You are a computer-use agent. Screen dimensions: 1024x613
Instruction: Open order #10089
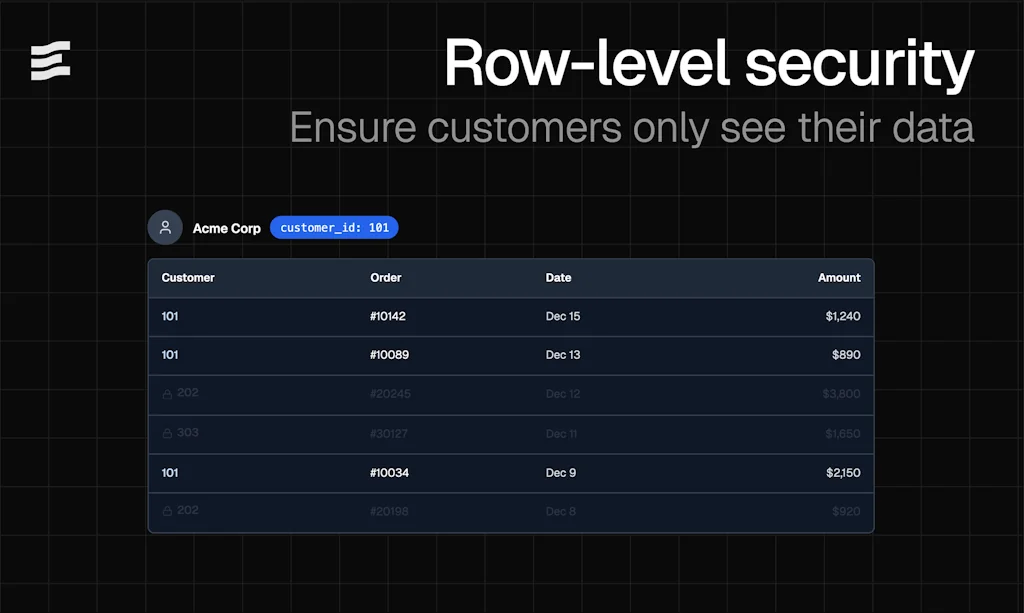(389, 354)
